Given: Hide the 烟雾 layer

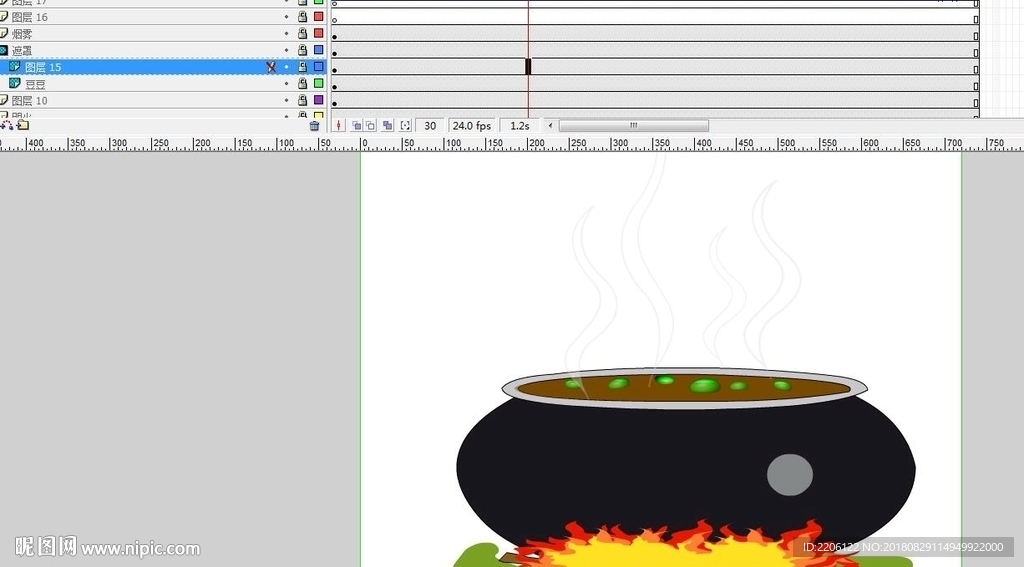Looking at the screenshot, I should pyautogui.click(x=286, y=33).
